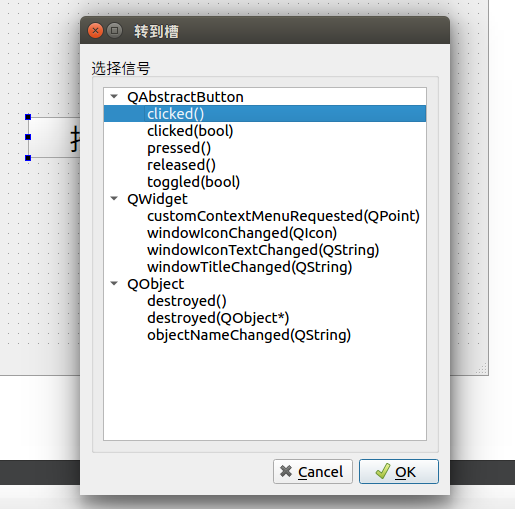Image resolution: width=515 pixels, height=509 pixels.
Task: Select windowIconChanged(QIcon) signal
Action: click(x=242, y=233)
